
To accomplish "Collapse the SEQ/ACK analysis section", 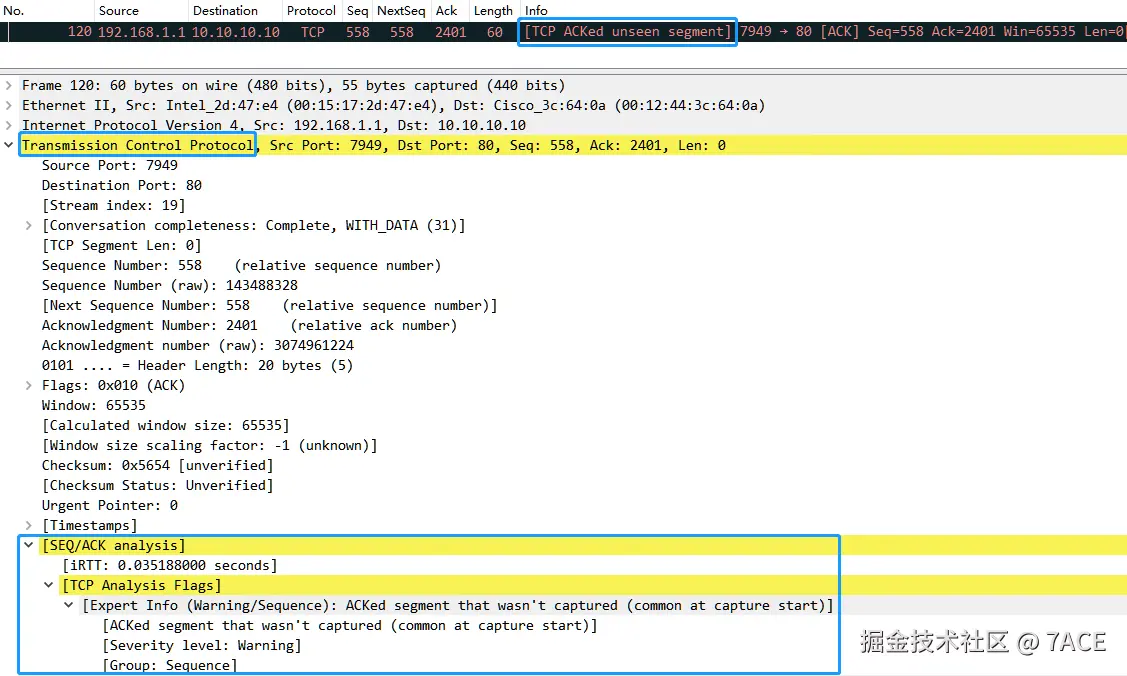I will click(29, 545).
